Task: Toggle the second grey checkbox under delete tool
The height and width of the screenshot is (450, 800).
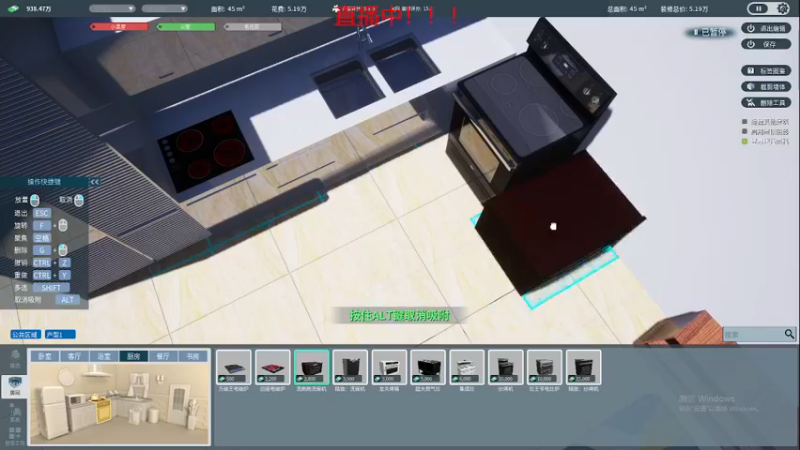Action: coord(744,132)
